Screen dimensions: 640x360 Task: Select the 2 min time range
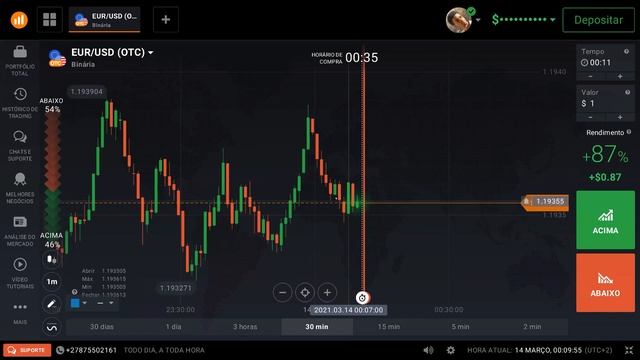532,327
